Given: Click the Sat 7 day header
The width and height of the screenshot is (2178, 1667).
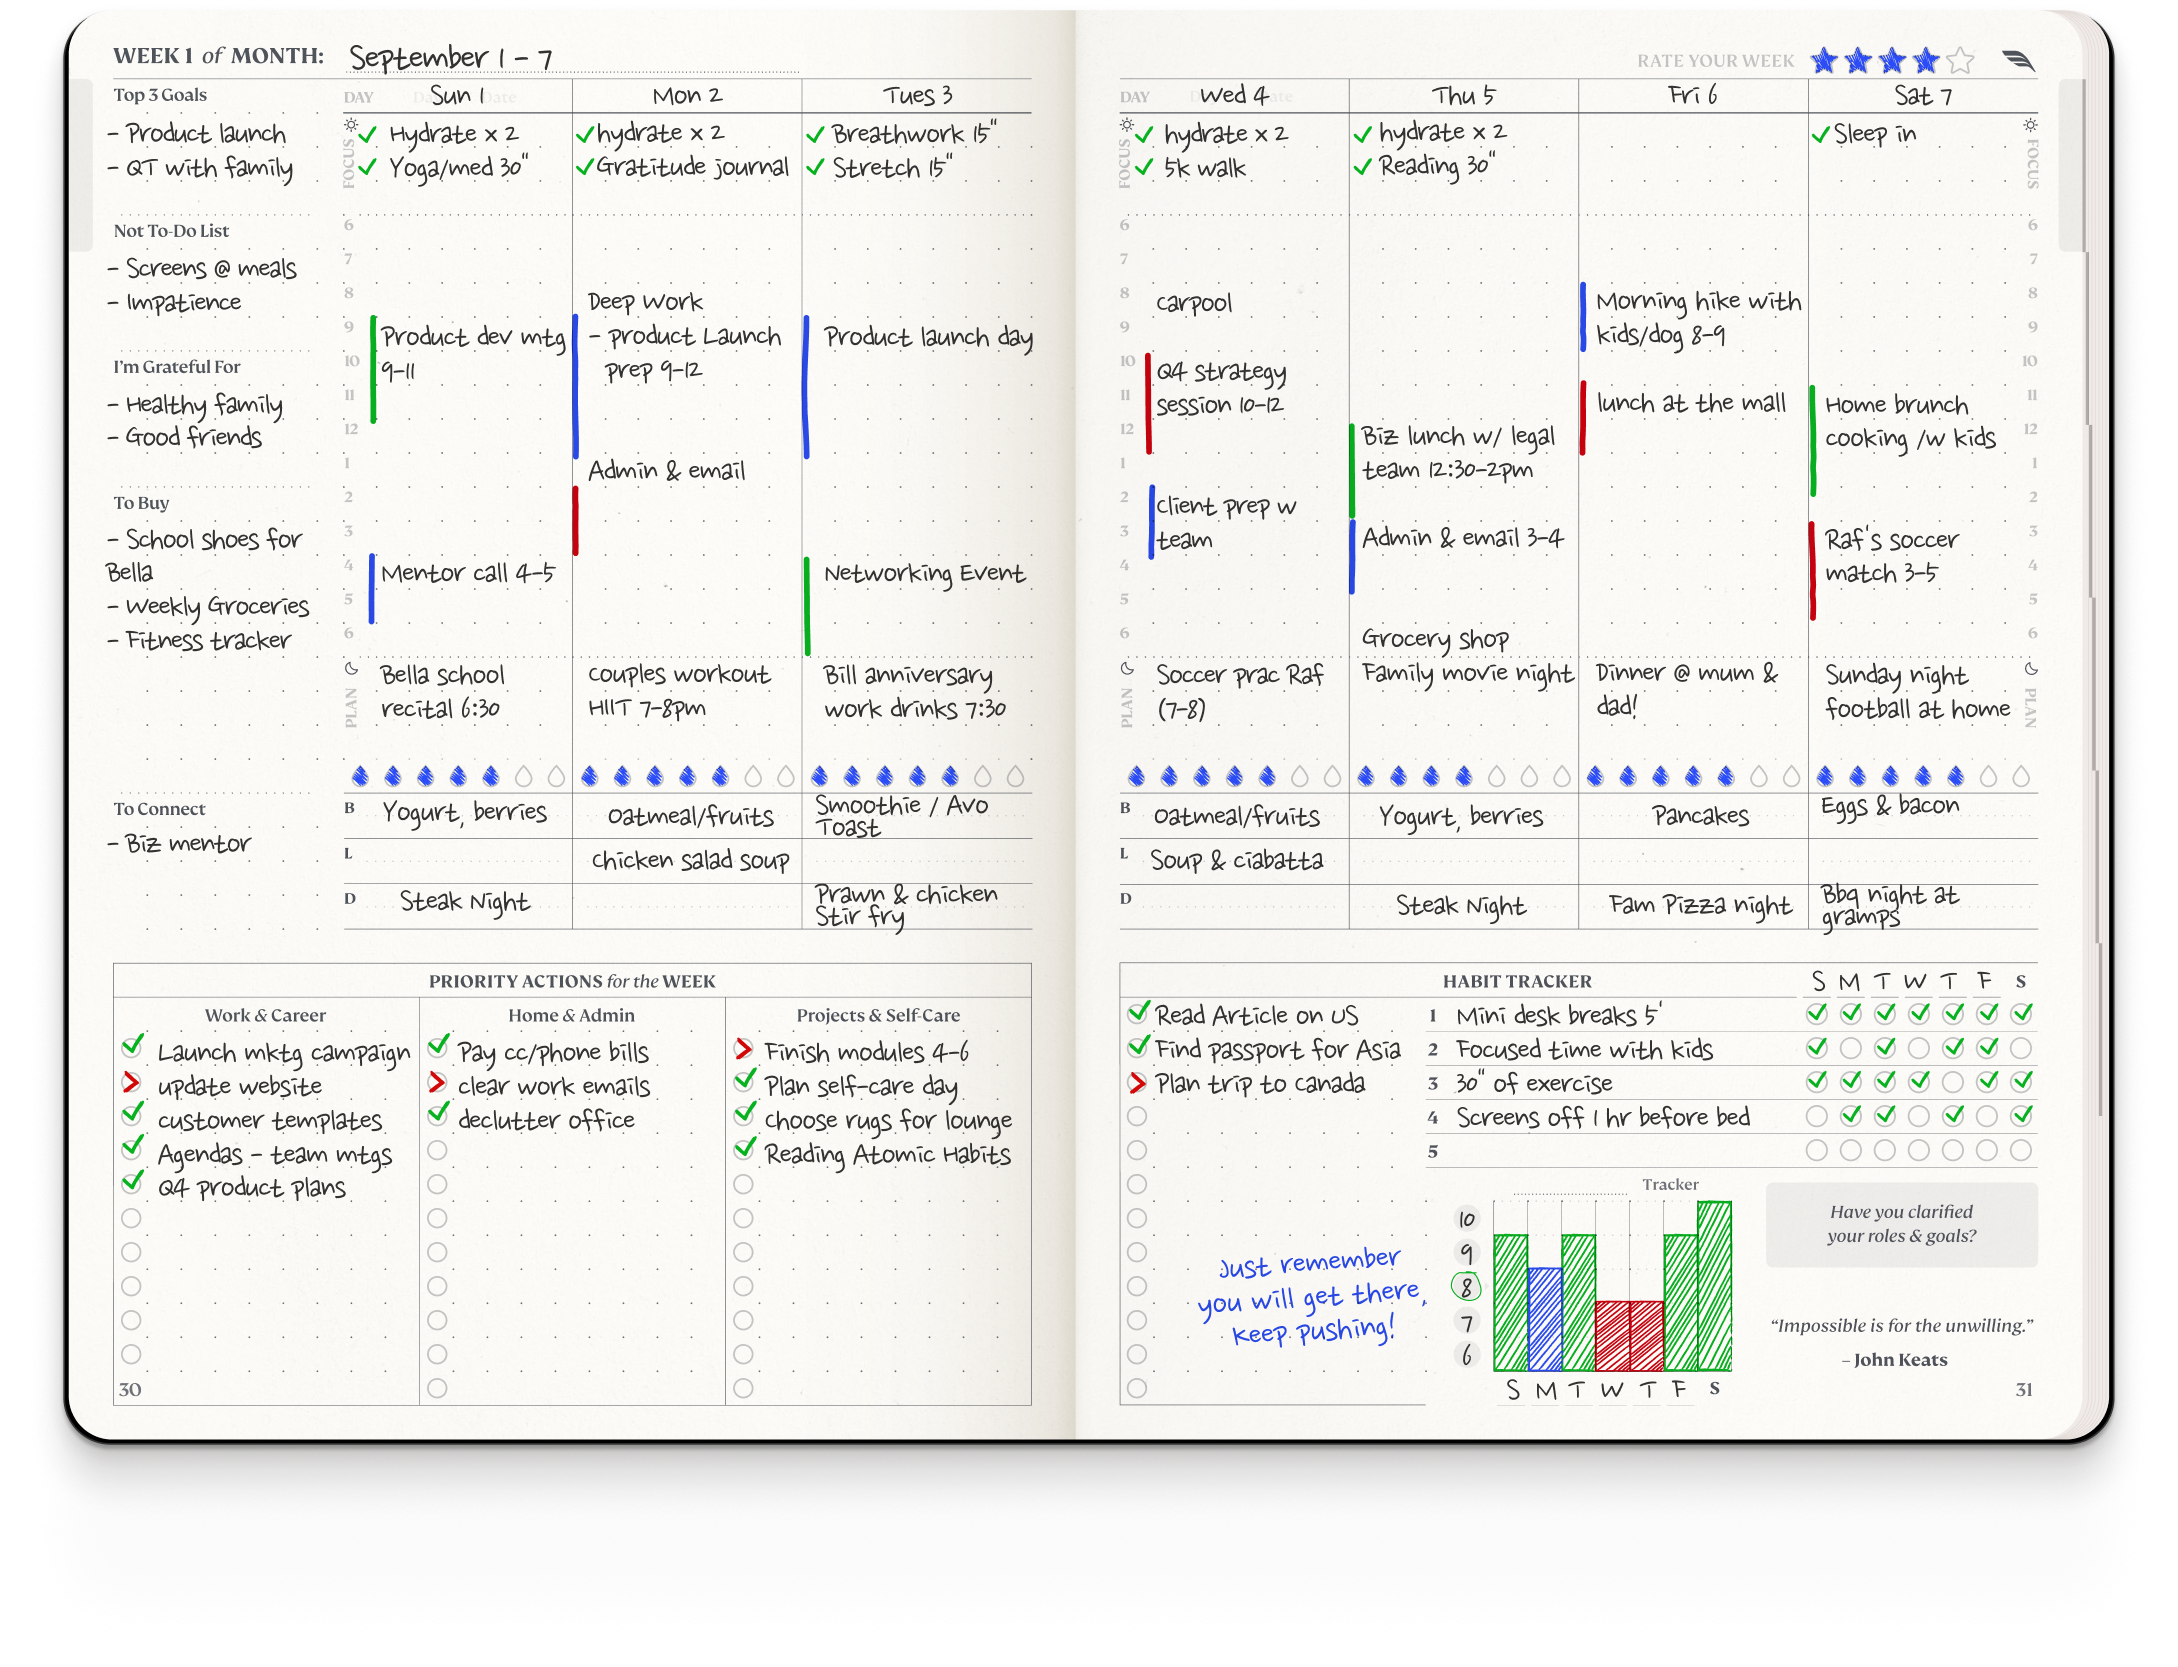Looking at the screenshot, I should tap(1923, 95).
